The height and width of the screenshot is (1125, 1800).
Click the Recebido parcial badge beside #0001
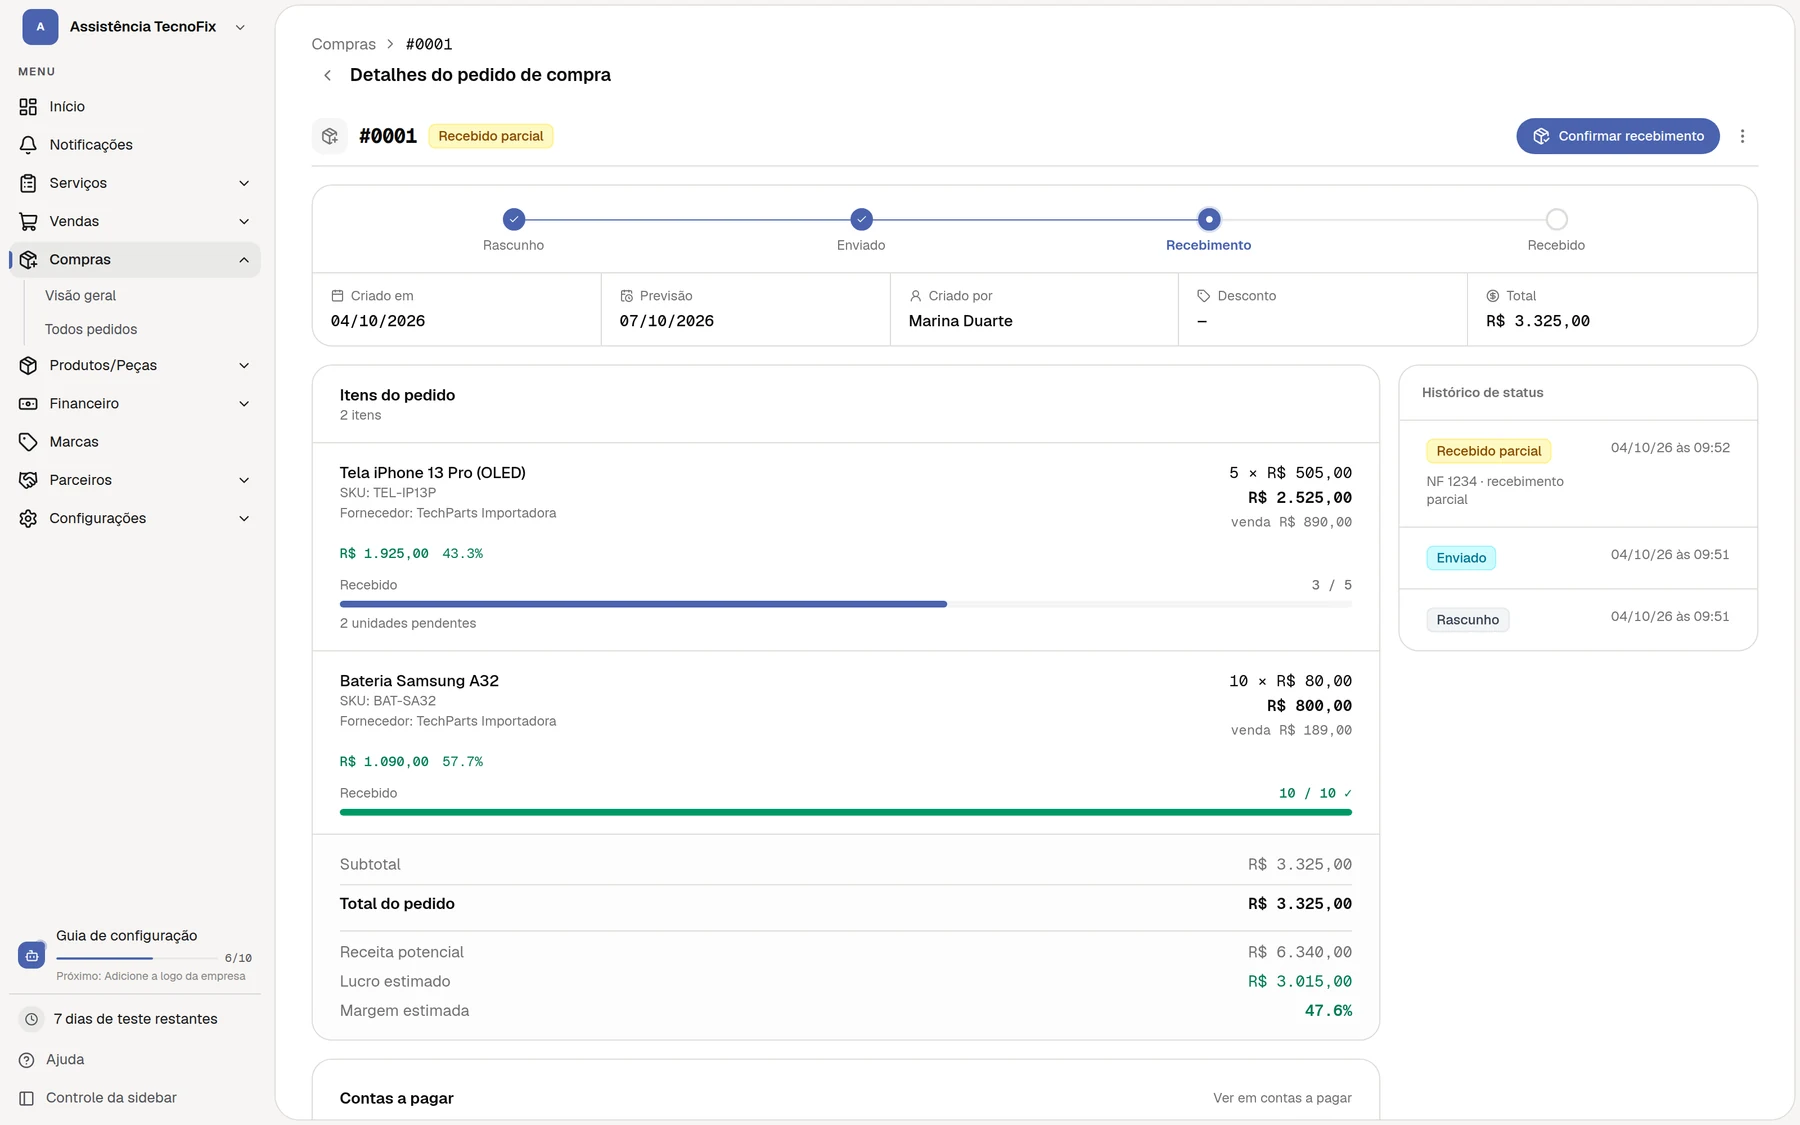(490, 136)
